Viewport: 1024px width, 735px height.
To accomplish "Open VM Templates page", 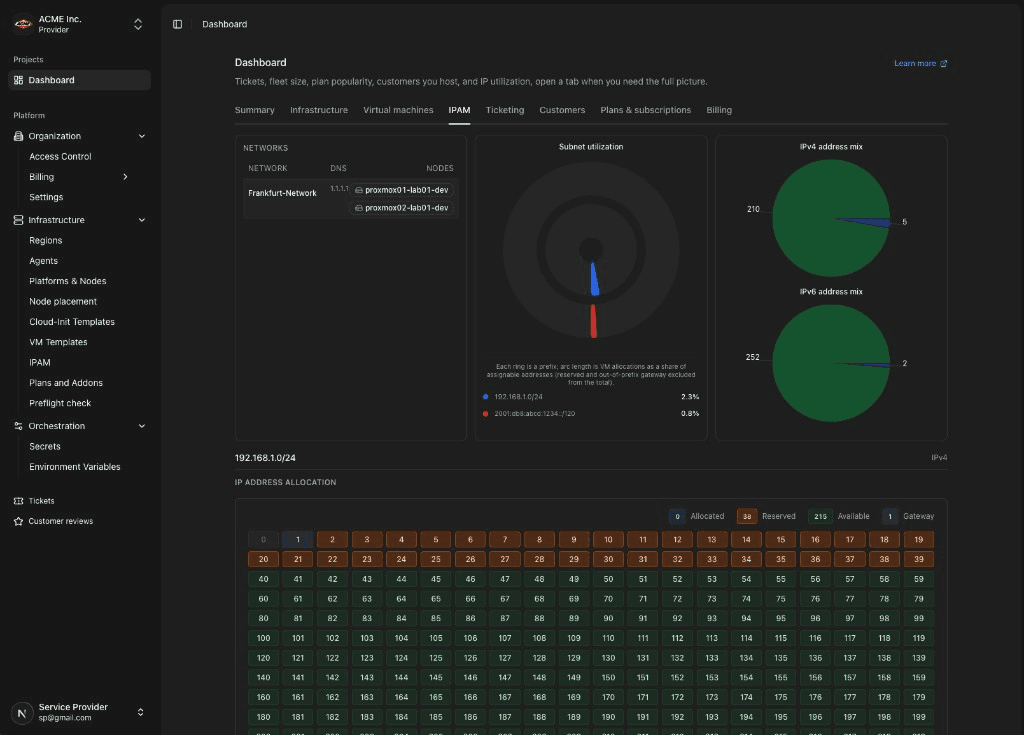I will click(x=58, y=342).
